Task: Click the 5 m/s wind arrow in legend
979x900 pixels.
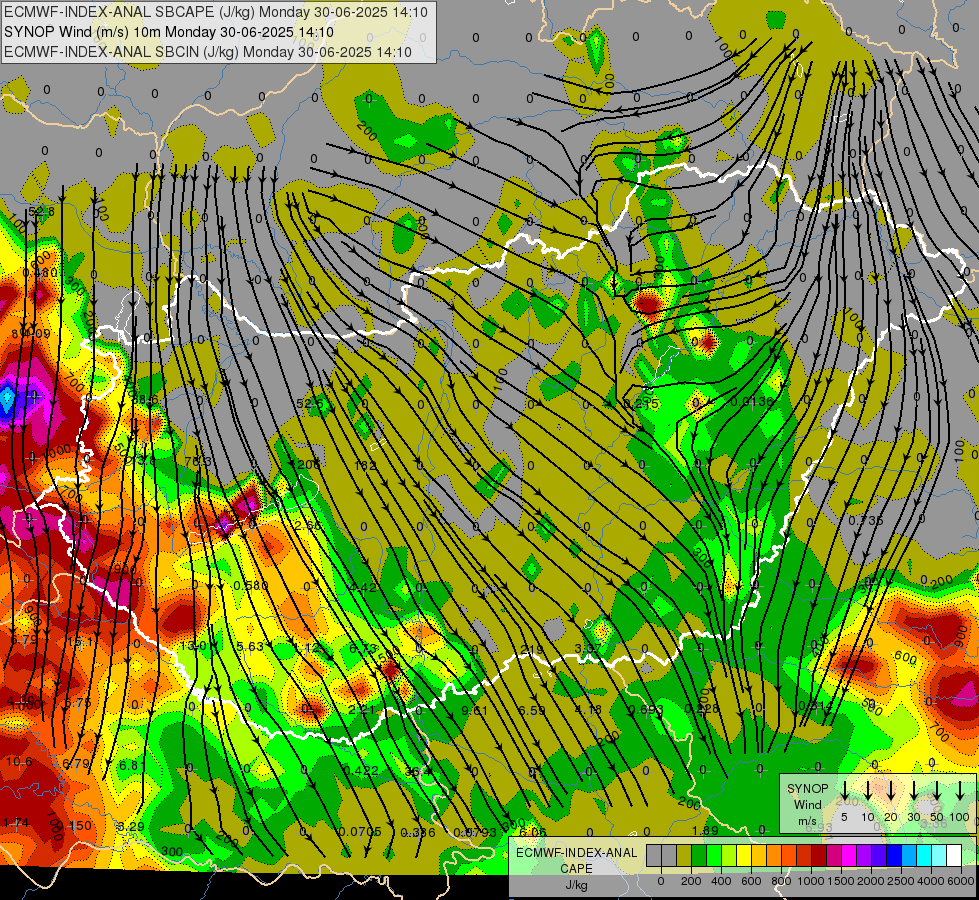Action: tap(844, 791)
